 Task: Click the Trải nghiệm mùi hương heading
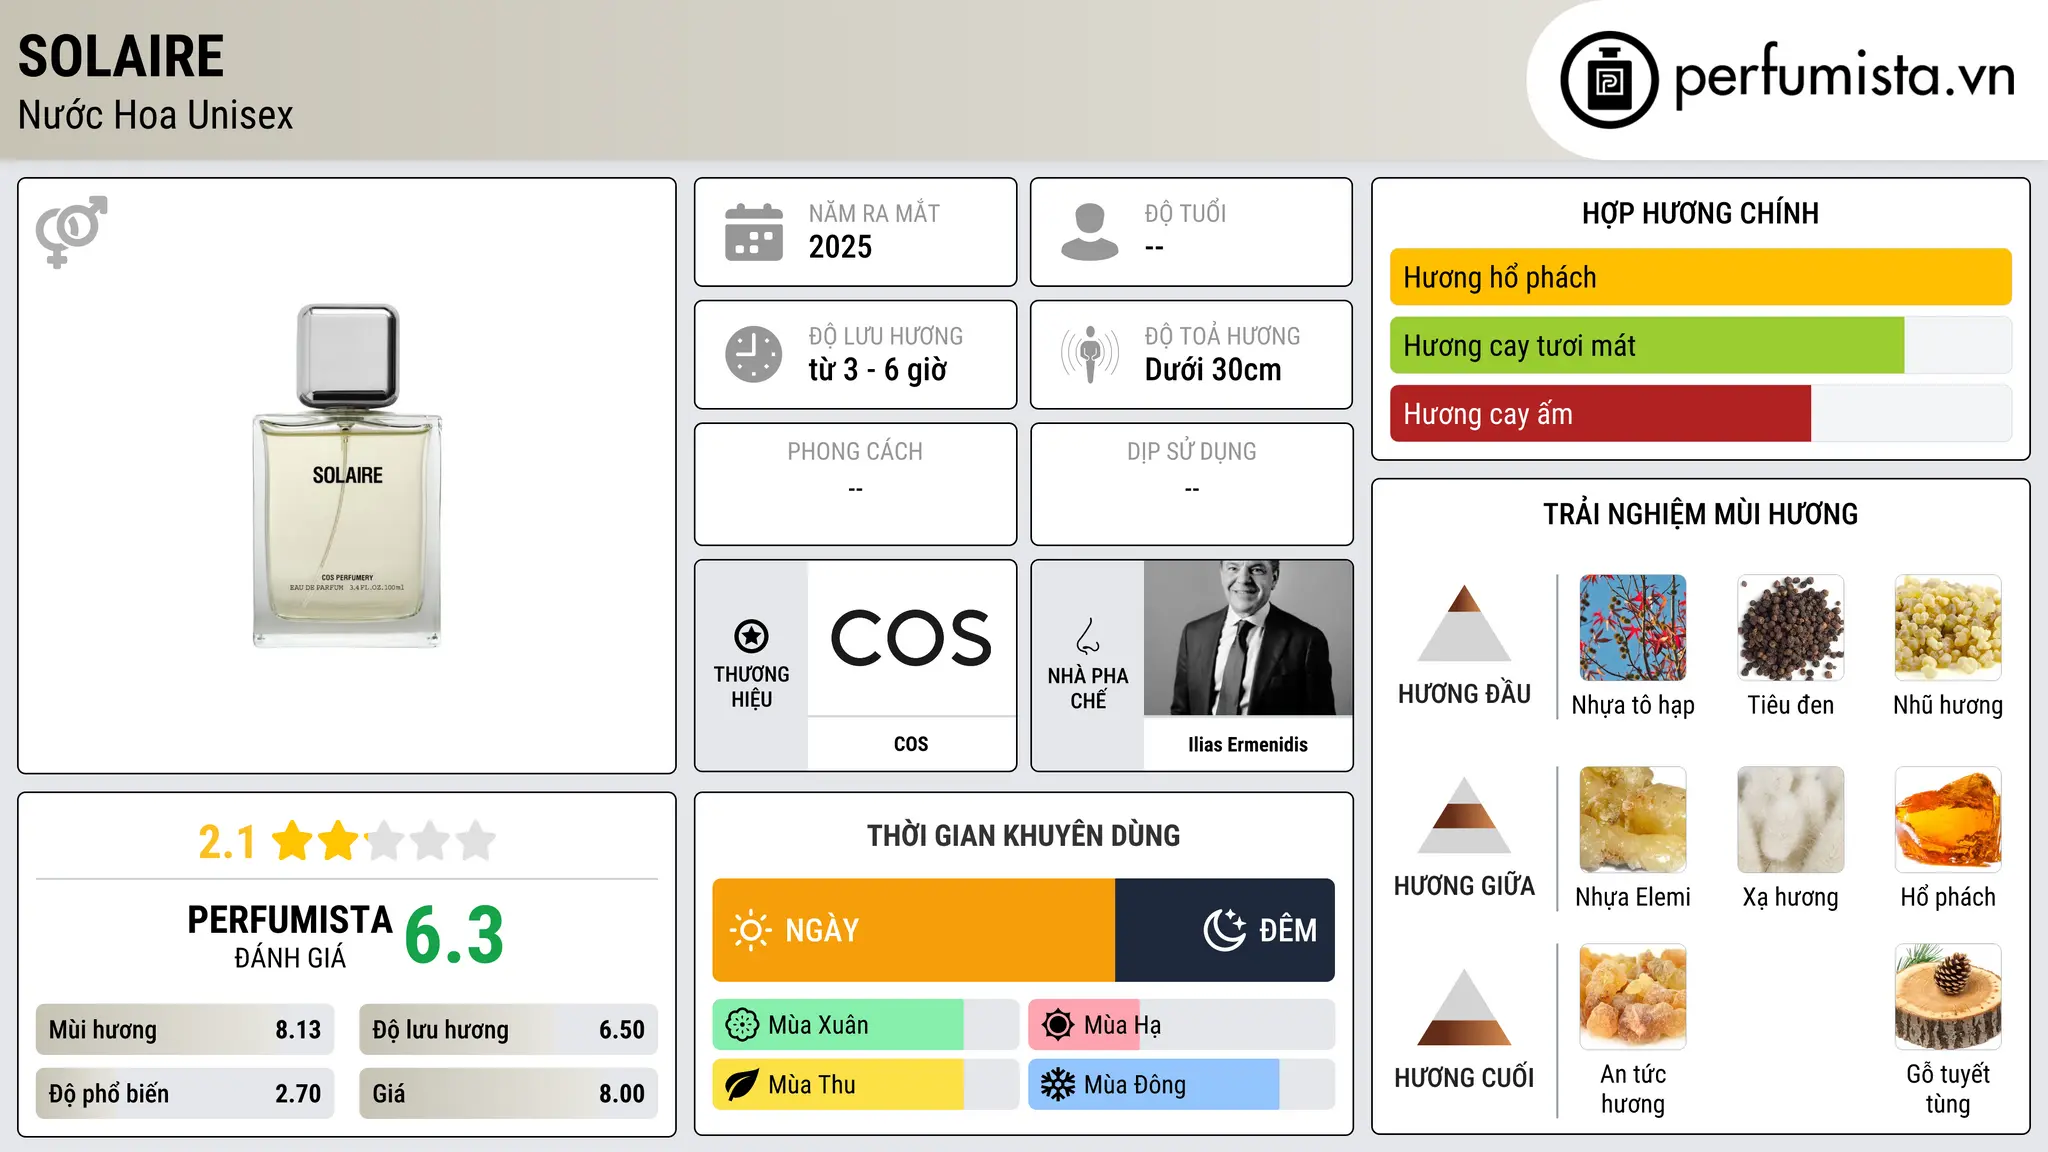tap(1700, 514)
